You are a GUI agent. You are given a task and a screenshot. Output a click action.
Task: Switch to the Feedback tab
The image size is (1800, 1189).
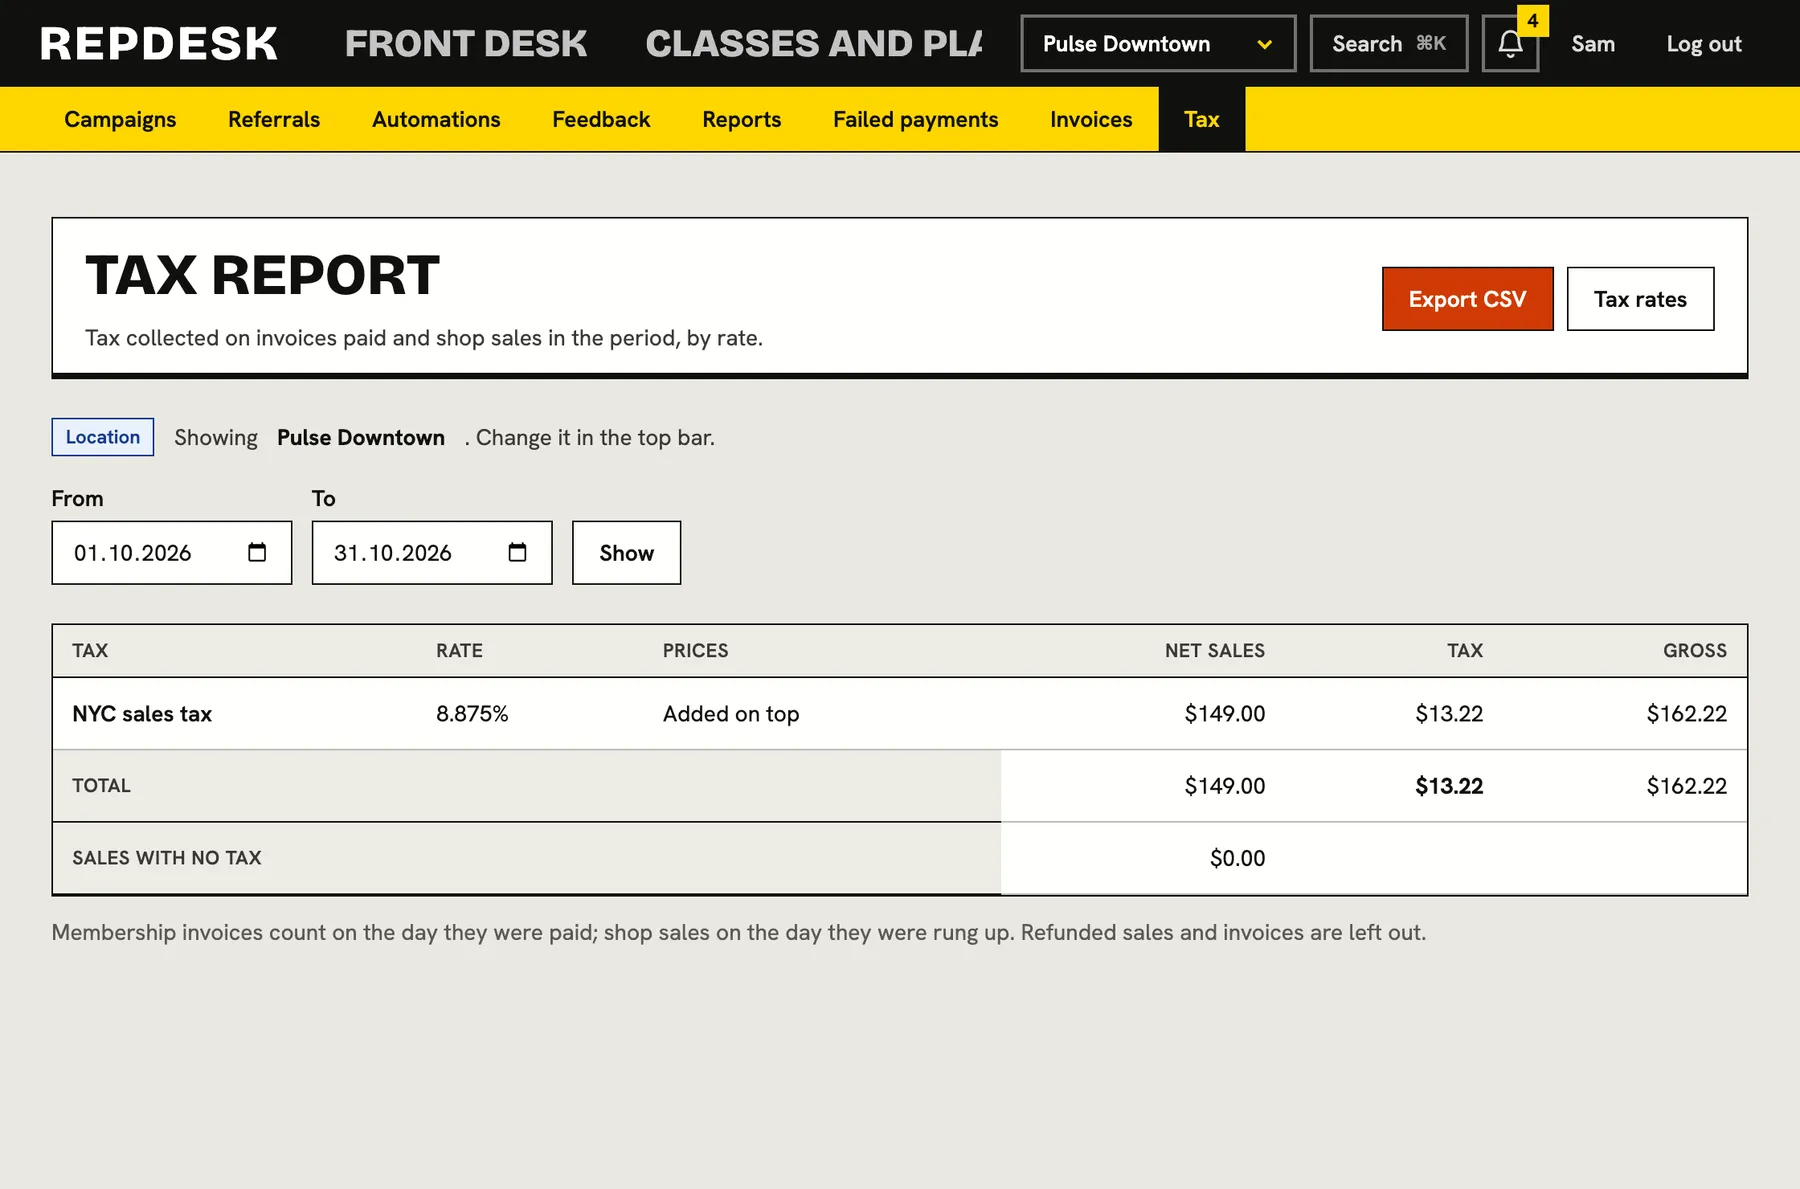[601, 119]
